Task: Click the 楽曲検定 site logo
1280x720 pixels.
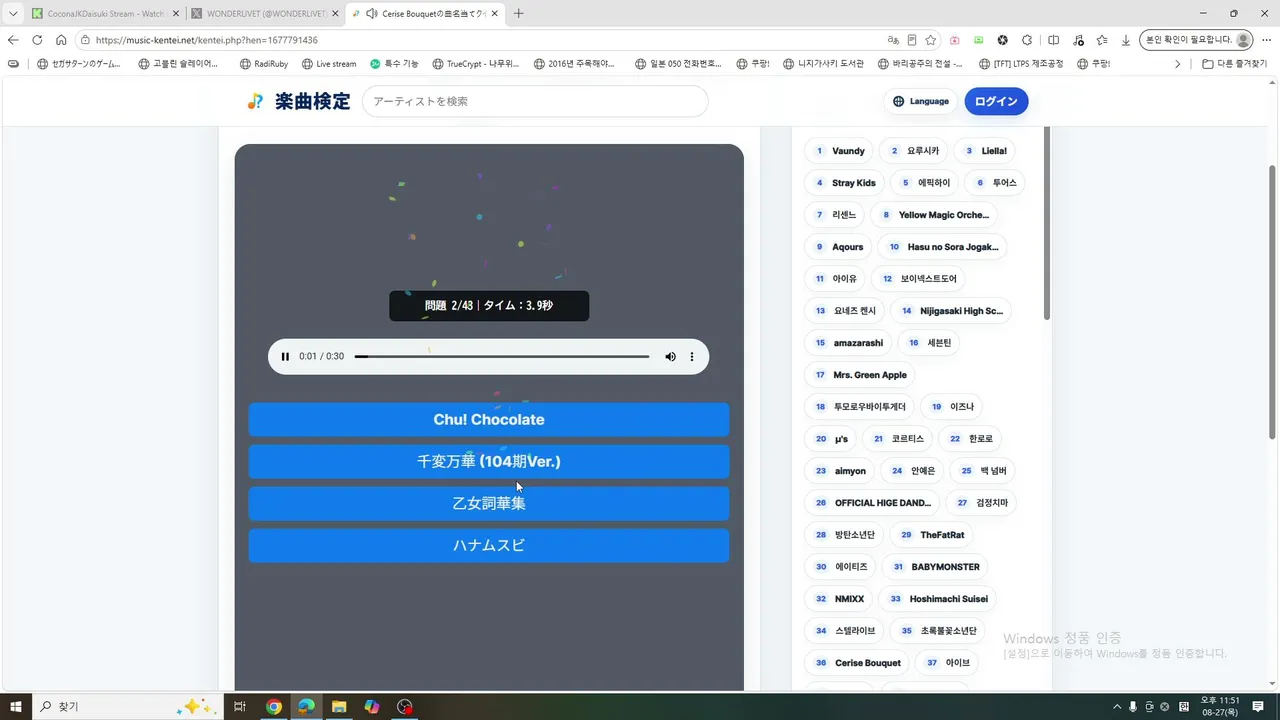Action: point(299,101)
